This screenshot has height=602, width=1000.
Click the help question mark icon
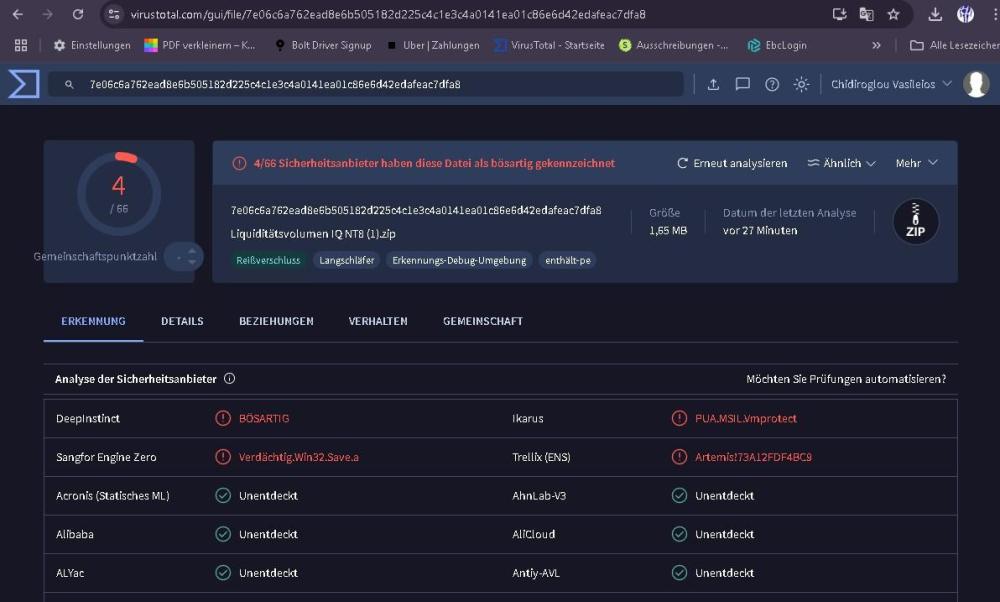pyautogui.click(x=772, y=84)
